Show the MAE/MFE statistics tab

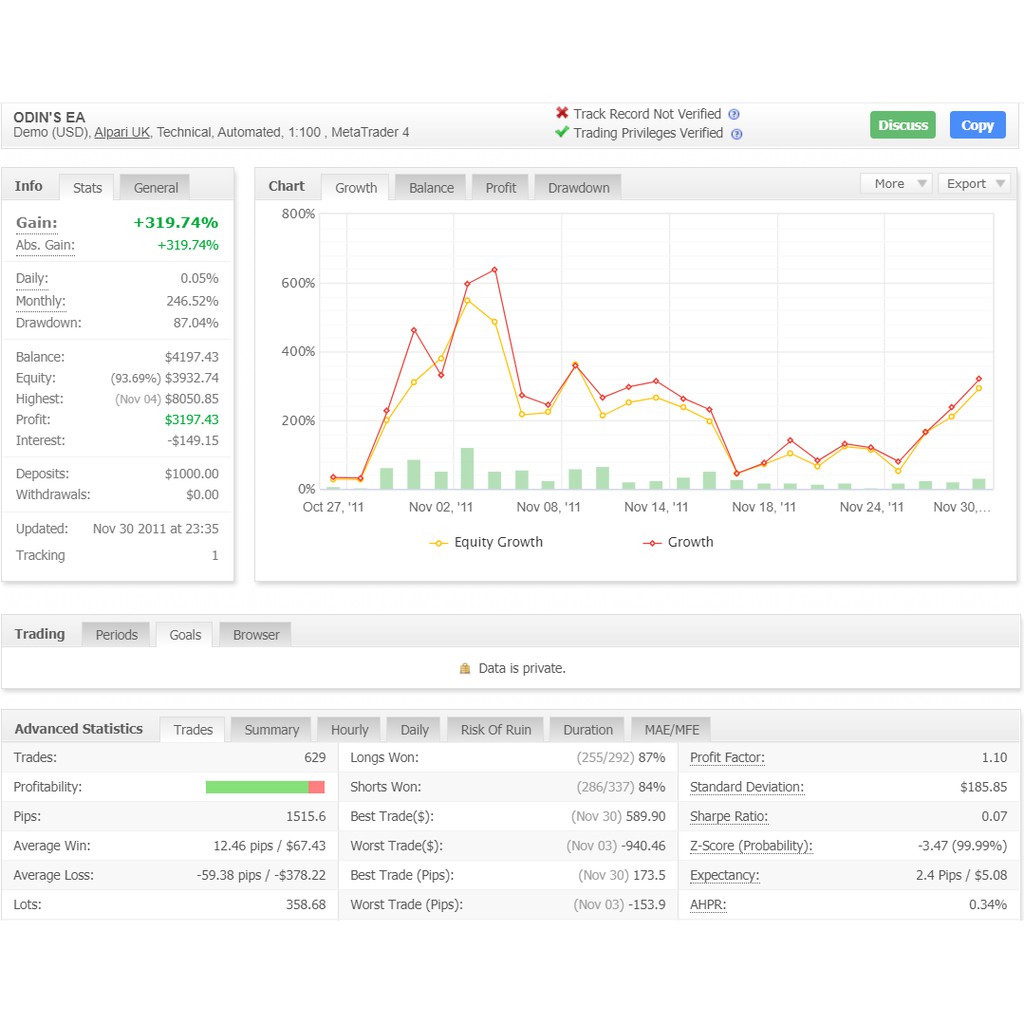[x=672, y=730]
